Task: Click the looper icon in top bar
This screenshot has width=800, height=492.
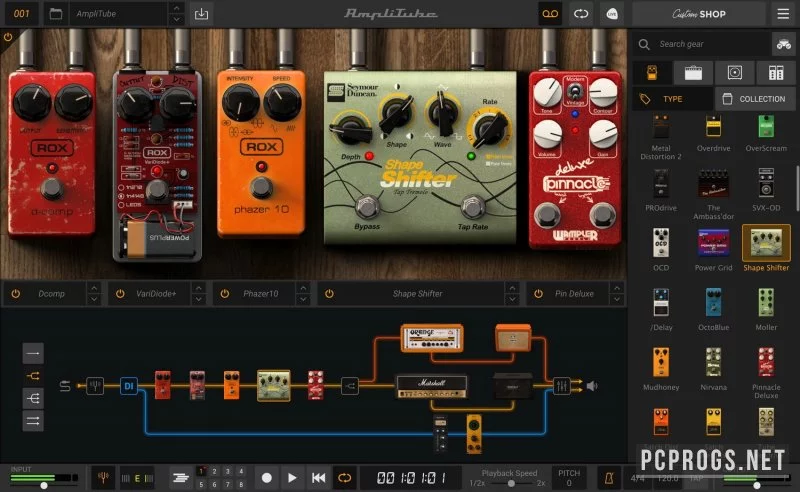Action: [581, 14]
